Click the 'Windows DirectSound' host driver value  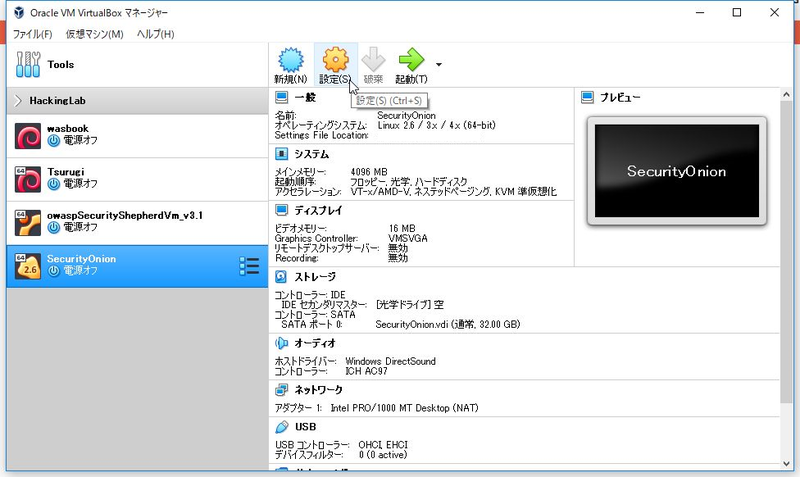[391, 361]
